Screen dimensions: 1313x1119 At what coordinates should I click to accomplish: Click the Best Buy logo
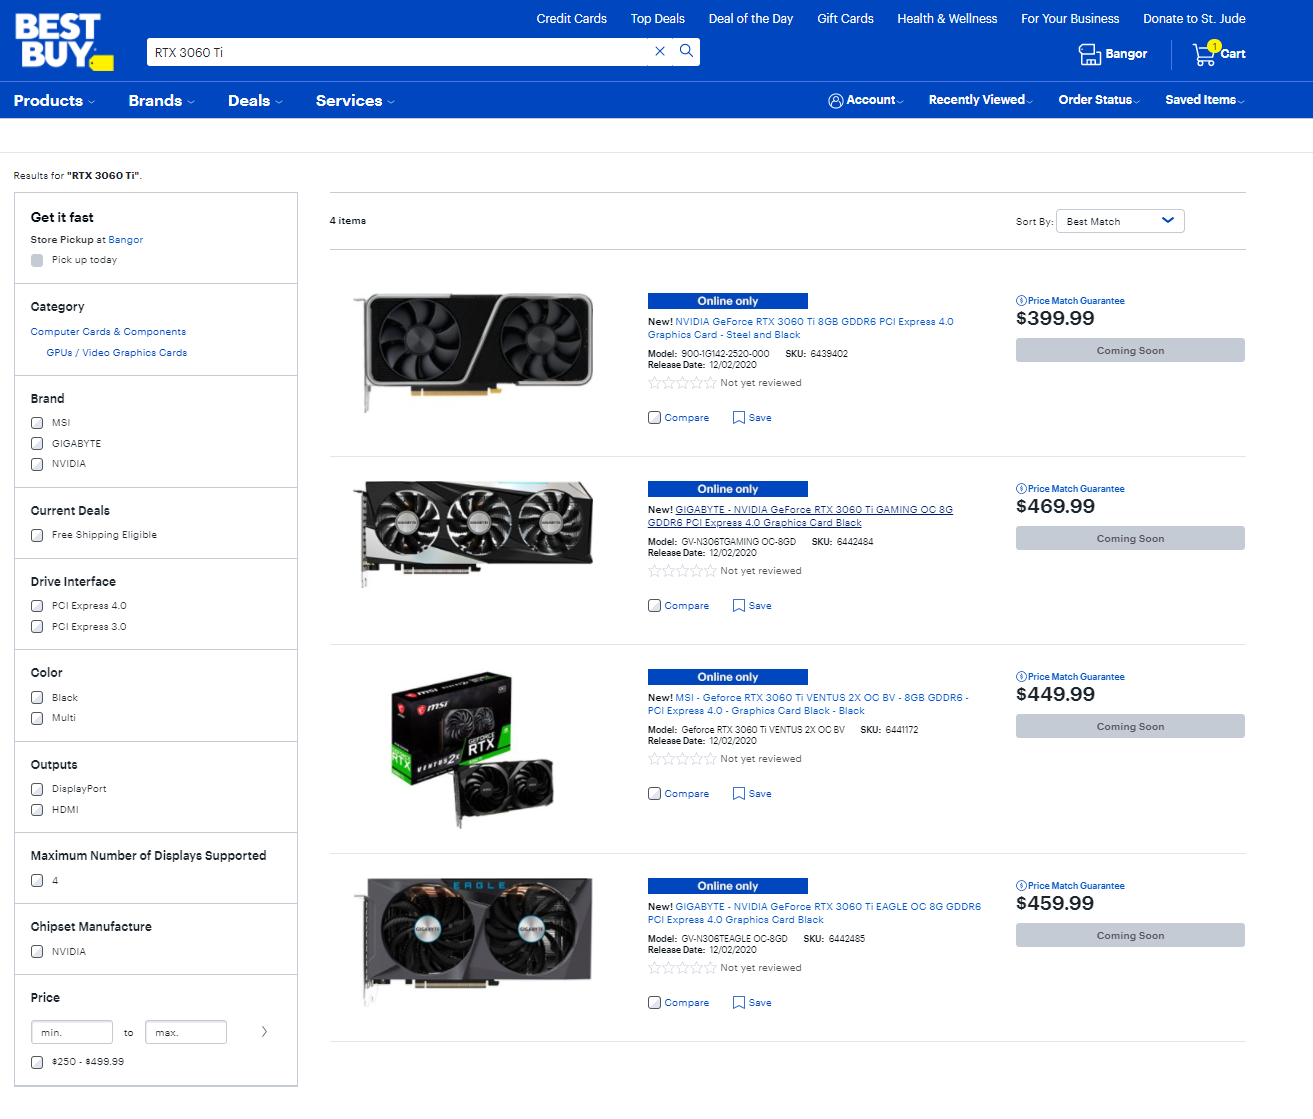pyautogui.click(x=64, y=41)
